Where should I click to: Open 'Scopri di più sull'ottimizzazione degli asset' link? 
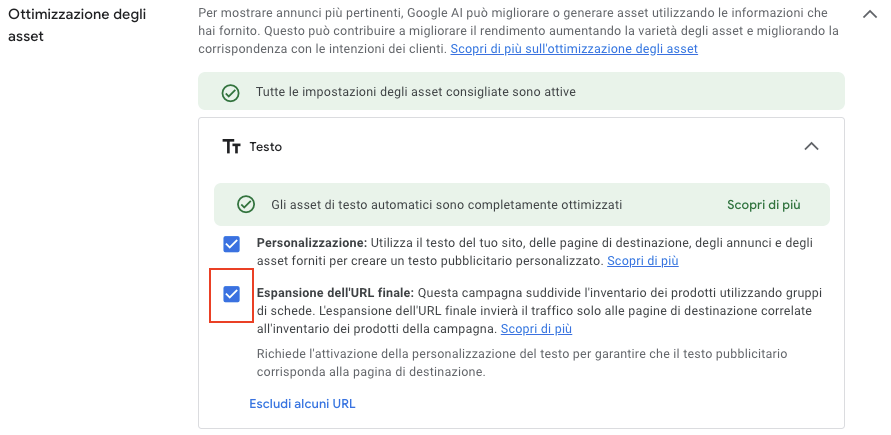click(x=574, y=49)
